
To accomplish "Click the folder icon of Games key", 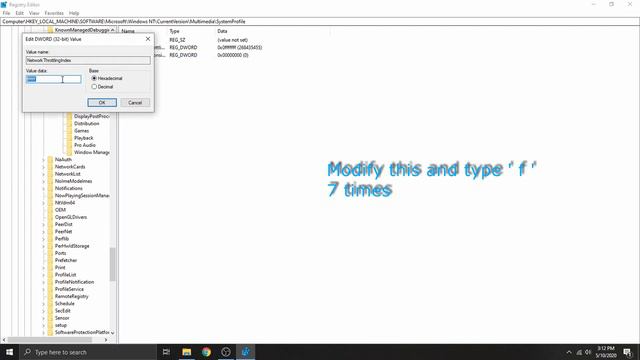I will (x=69, y=131).
